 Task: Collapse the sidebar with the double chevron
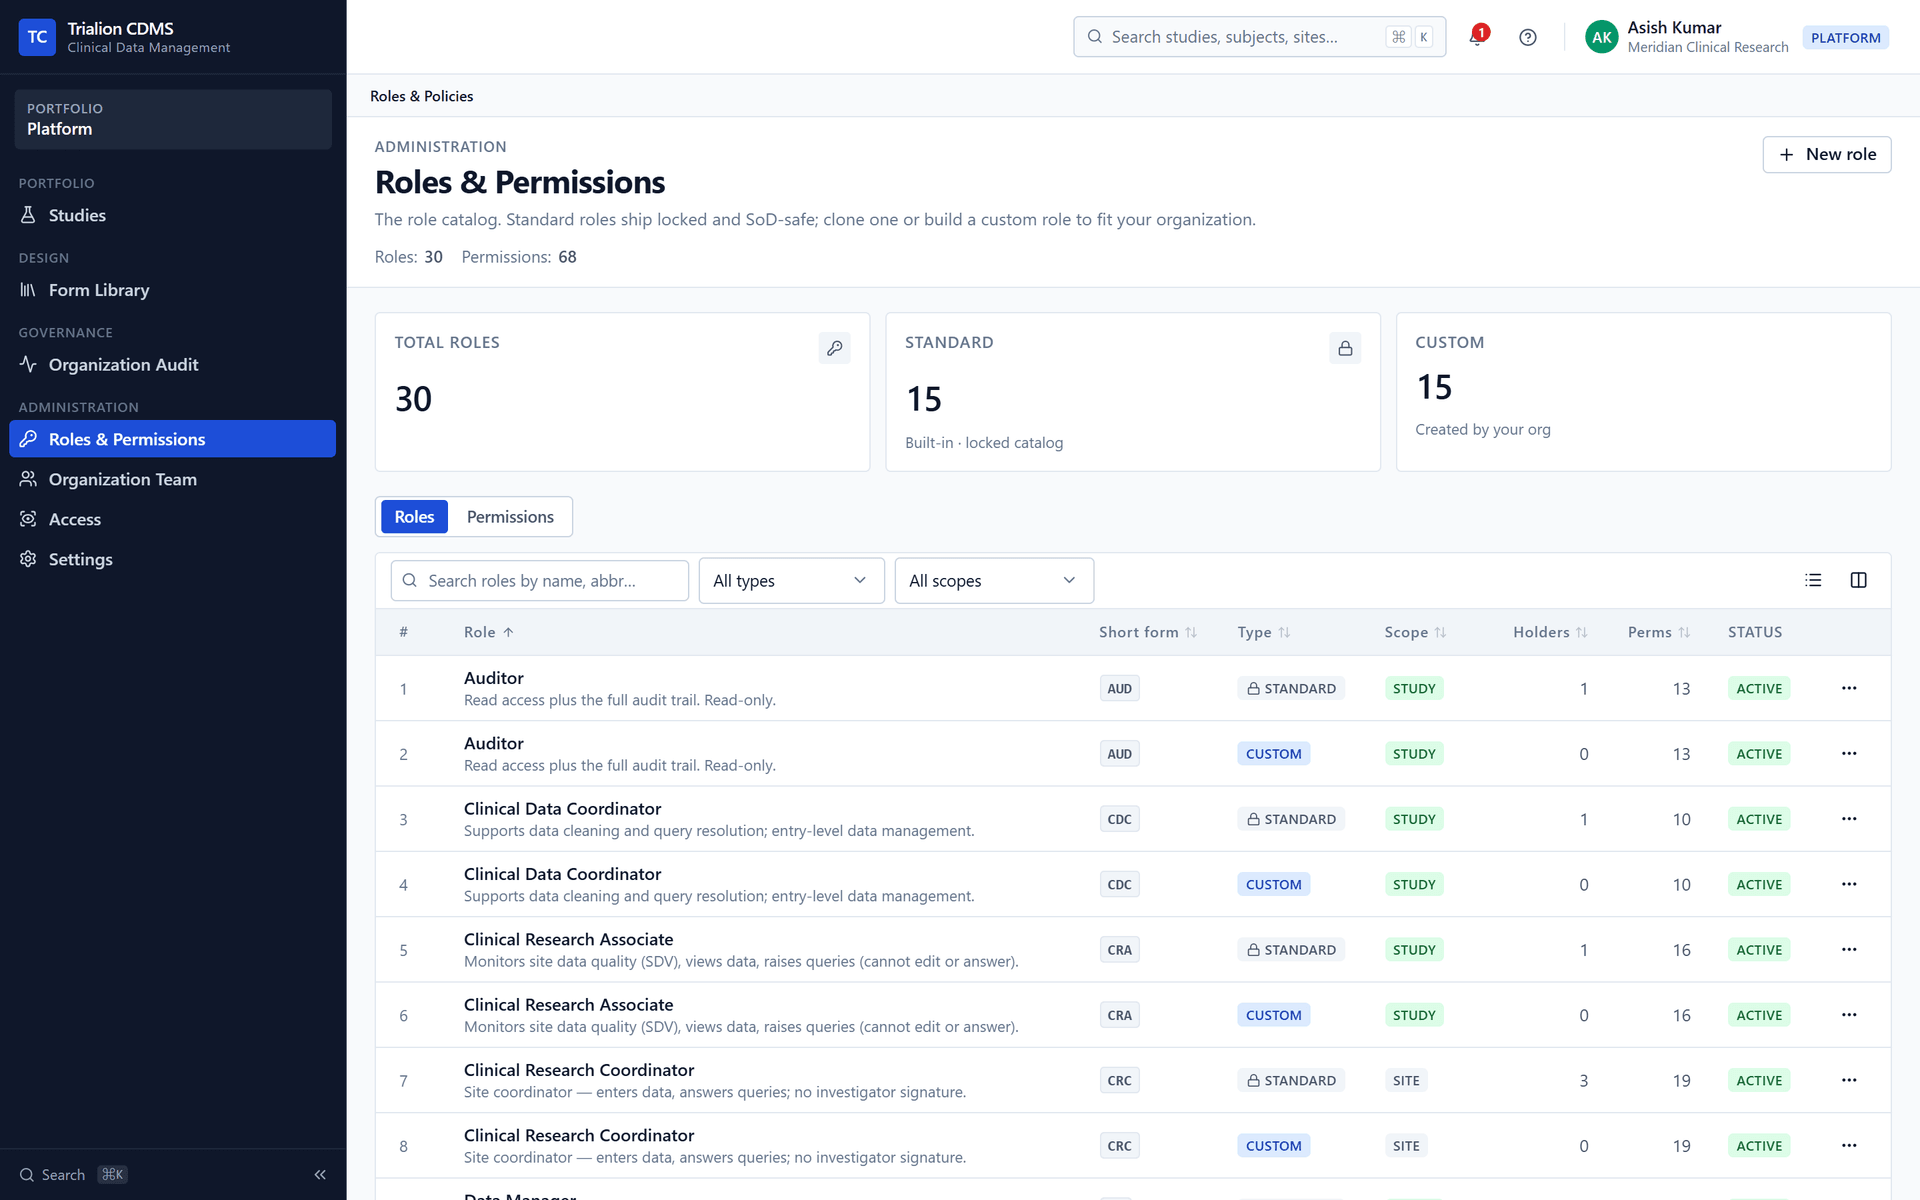(320, 1175)
